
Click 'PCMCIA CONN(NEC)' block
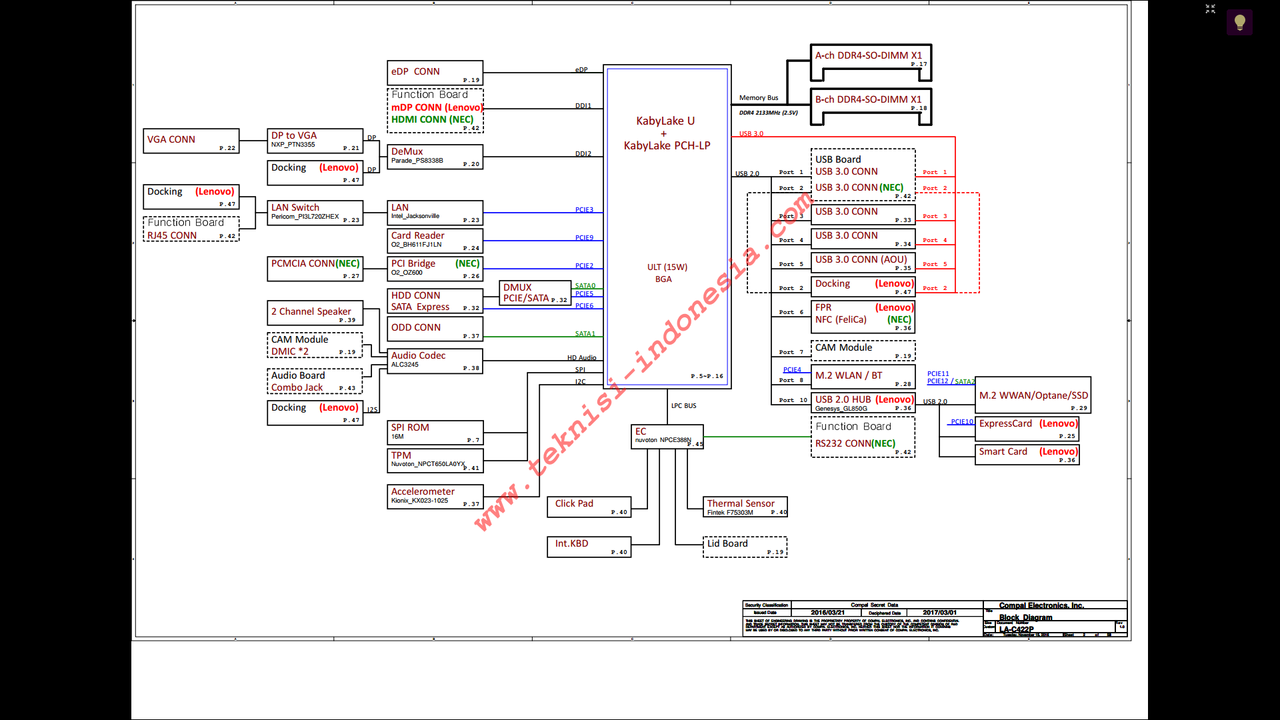pos(315,268)
